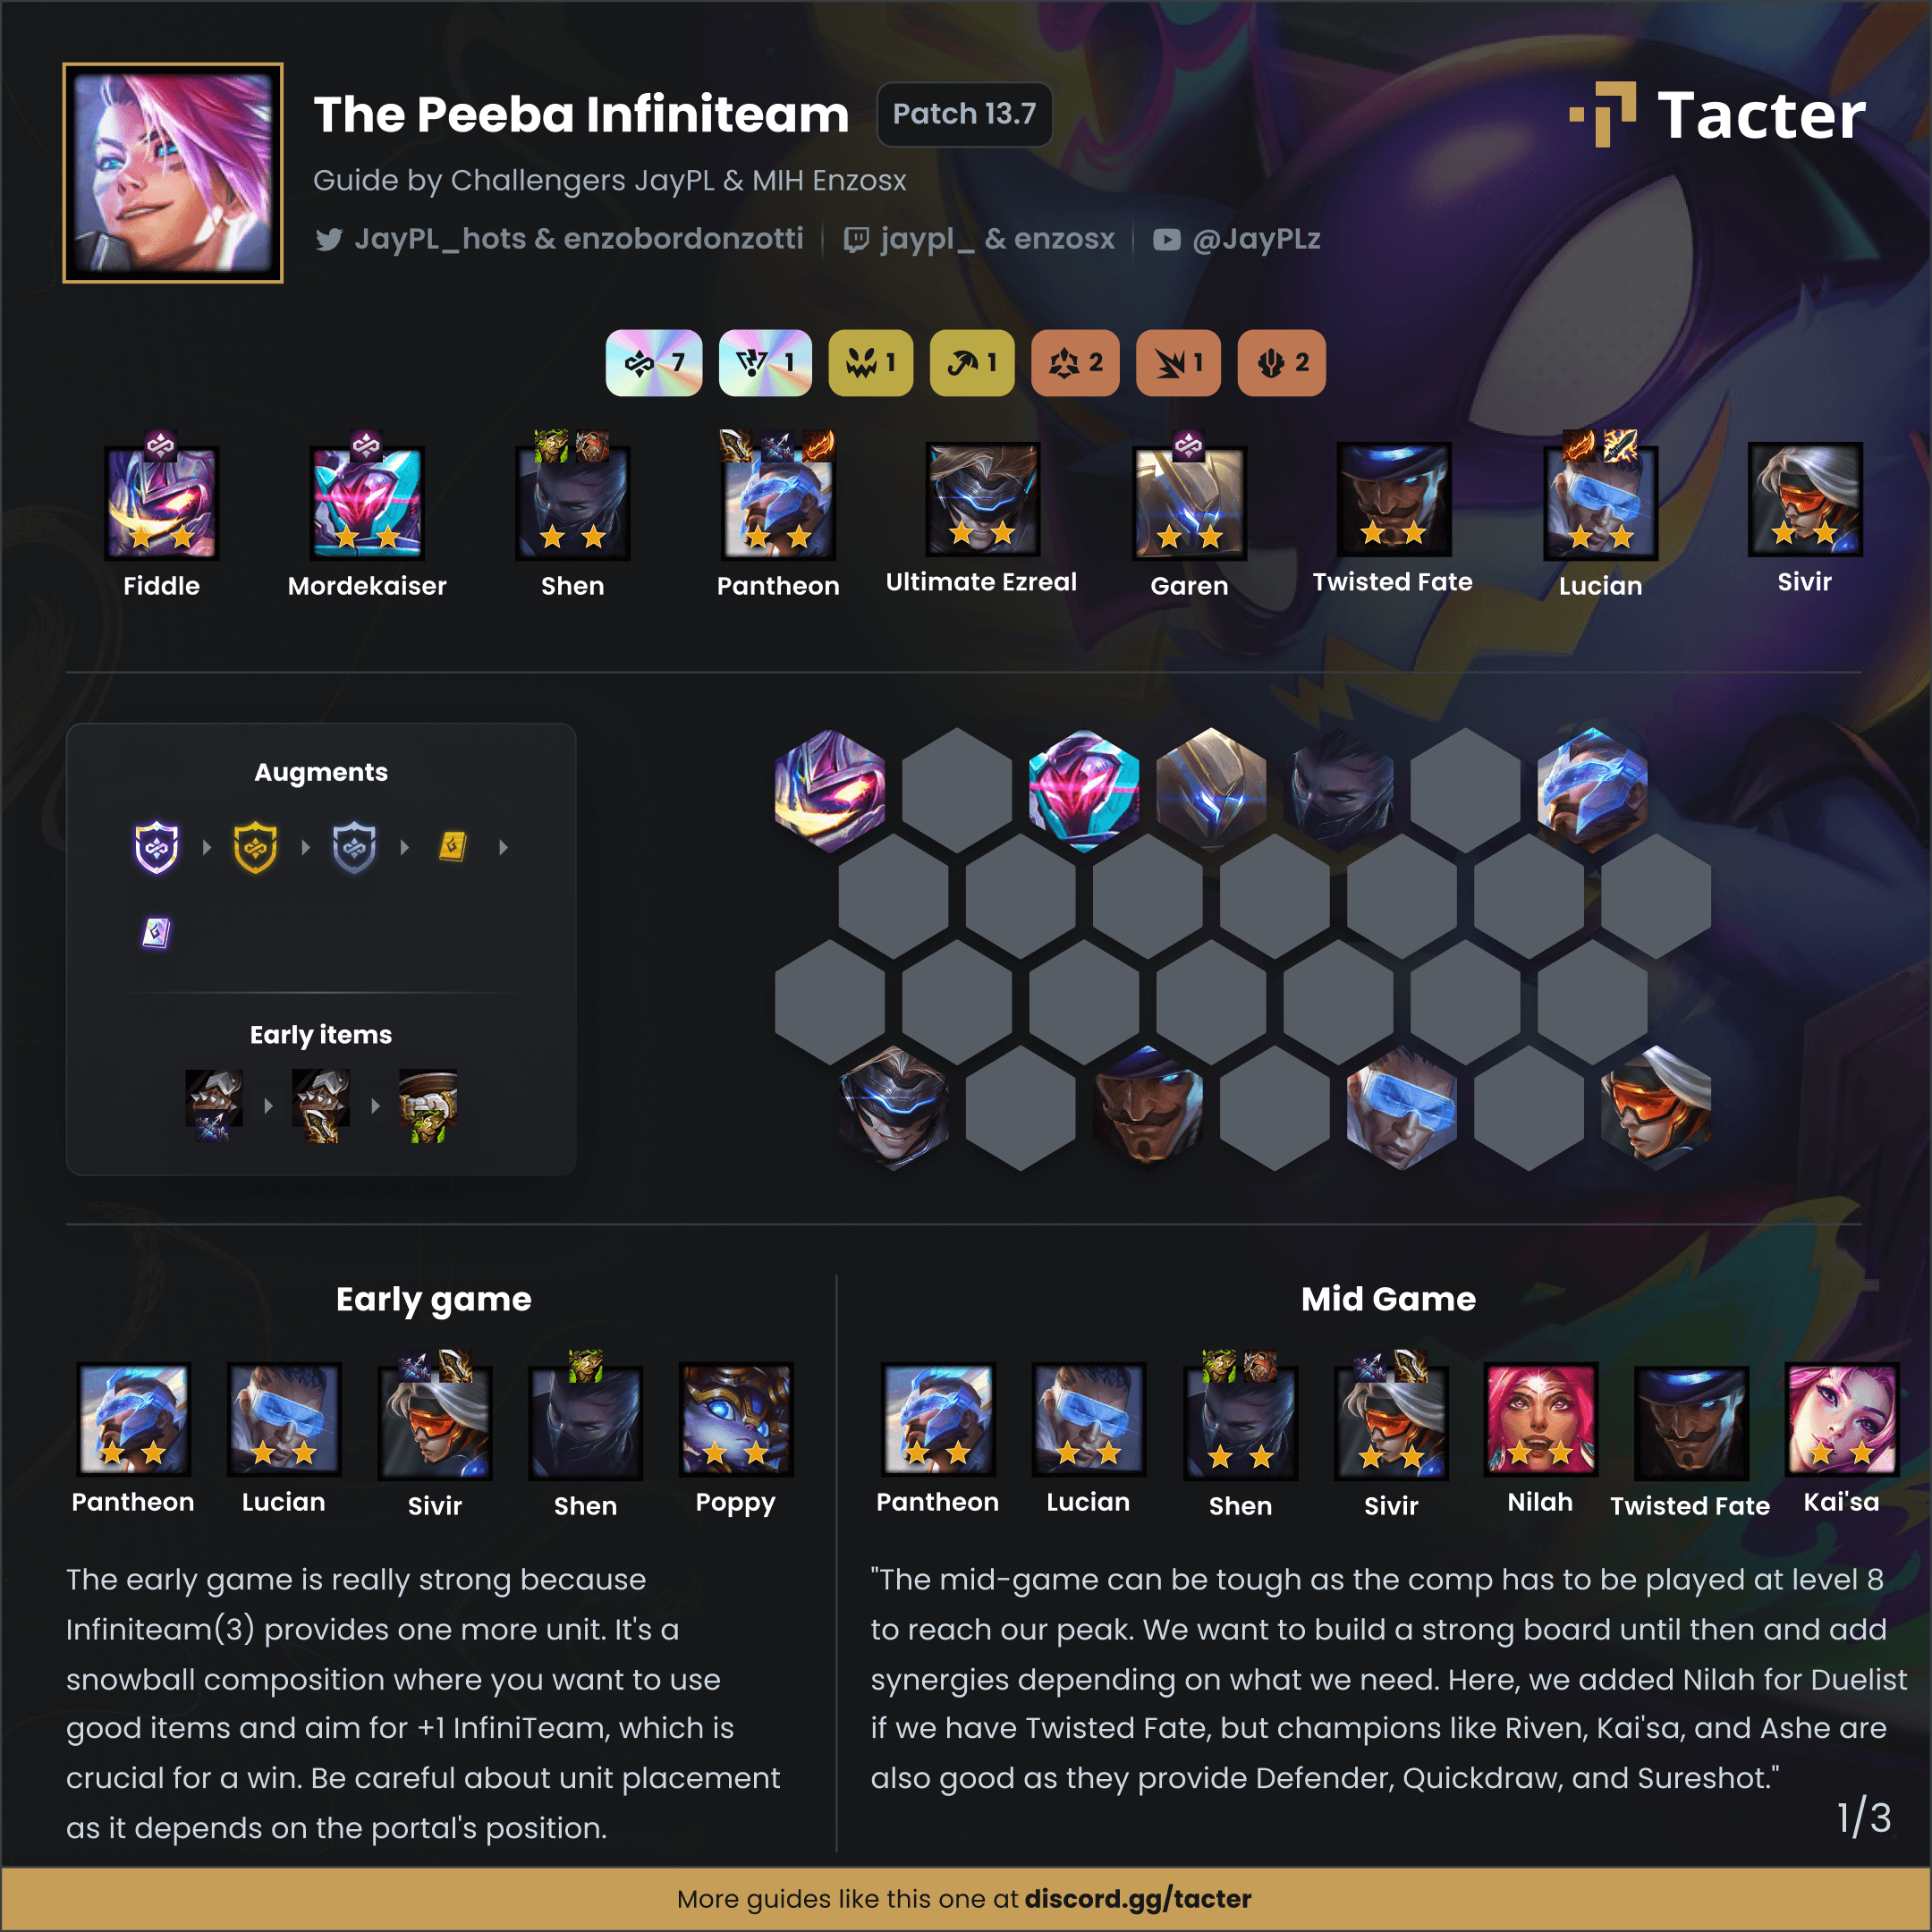Click the arrow after the first augment
Image resolution: width=1932 pixels, height=1932 pixels.
pos(207,847)
